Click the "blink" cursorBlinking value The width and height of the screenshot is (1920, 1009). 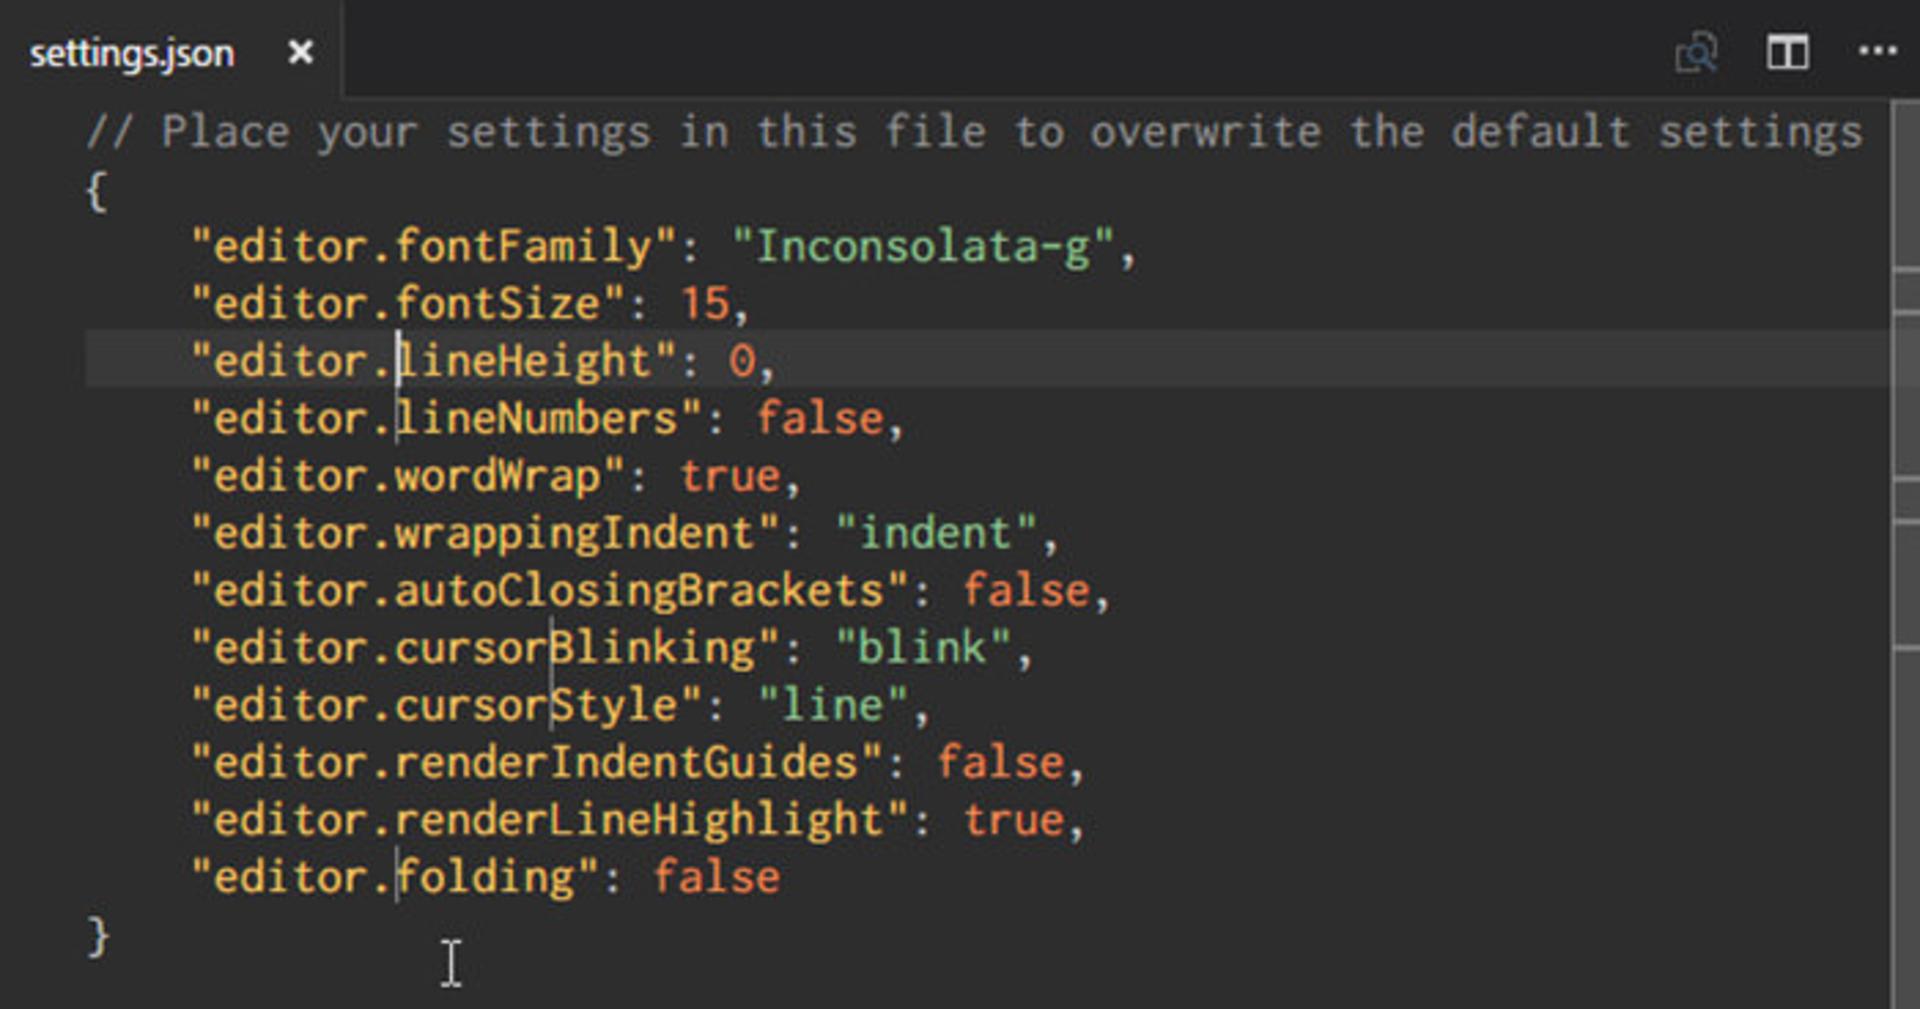click(x=923, y=648)
